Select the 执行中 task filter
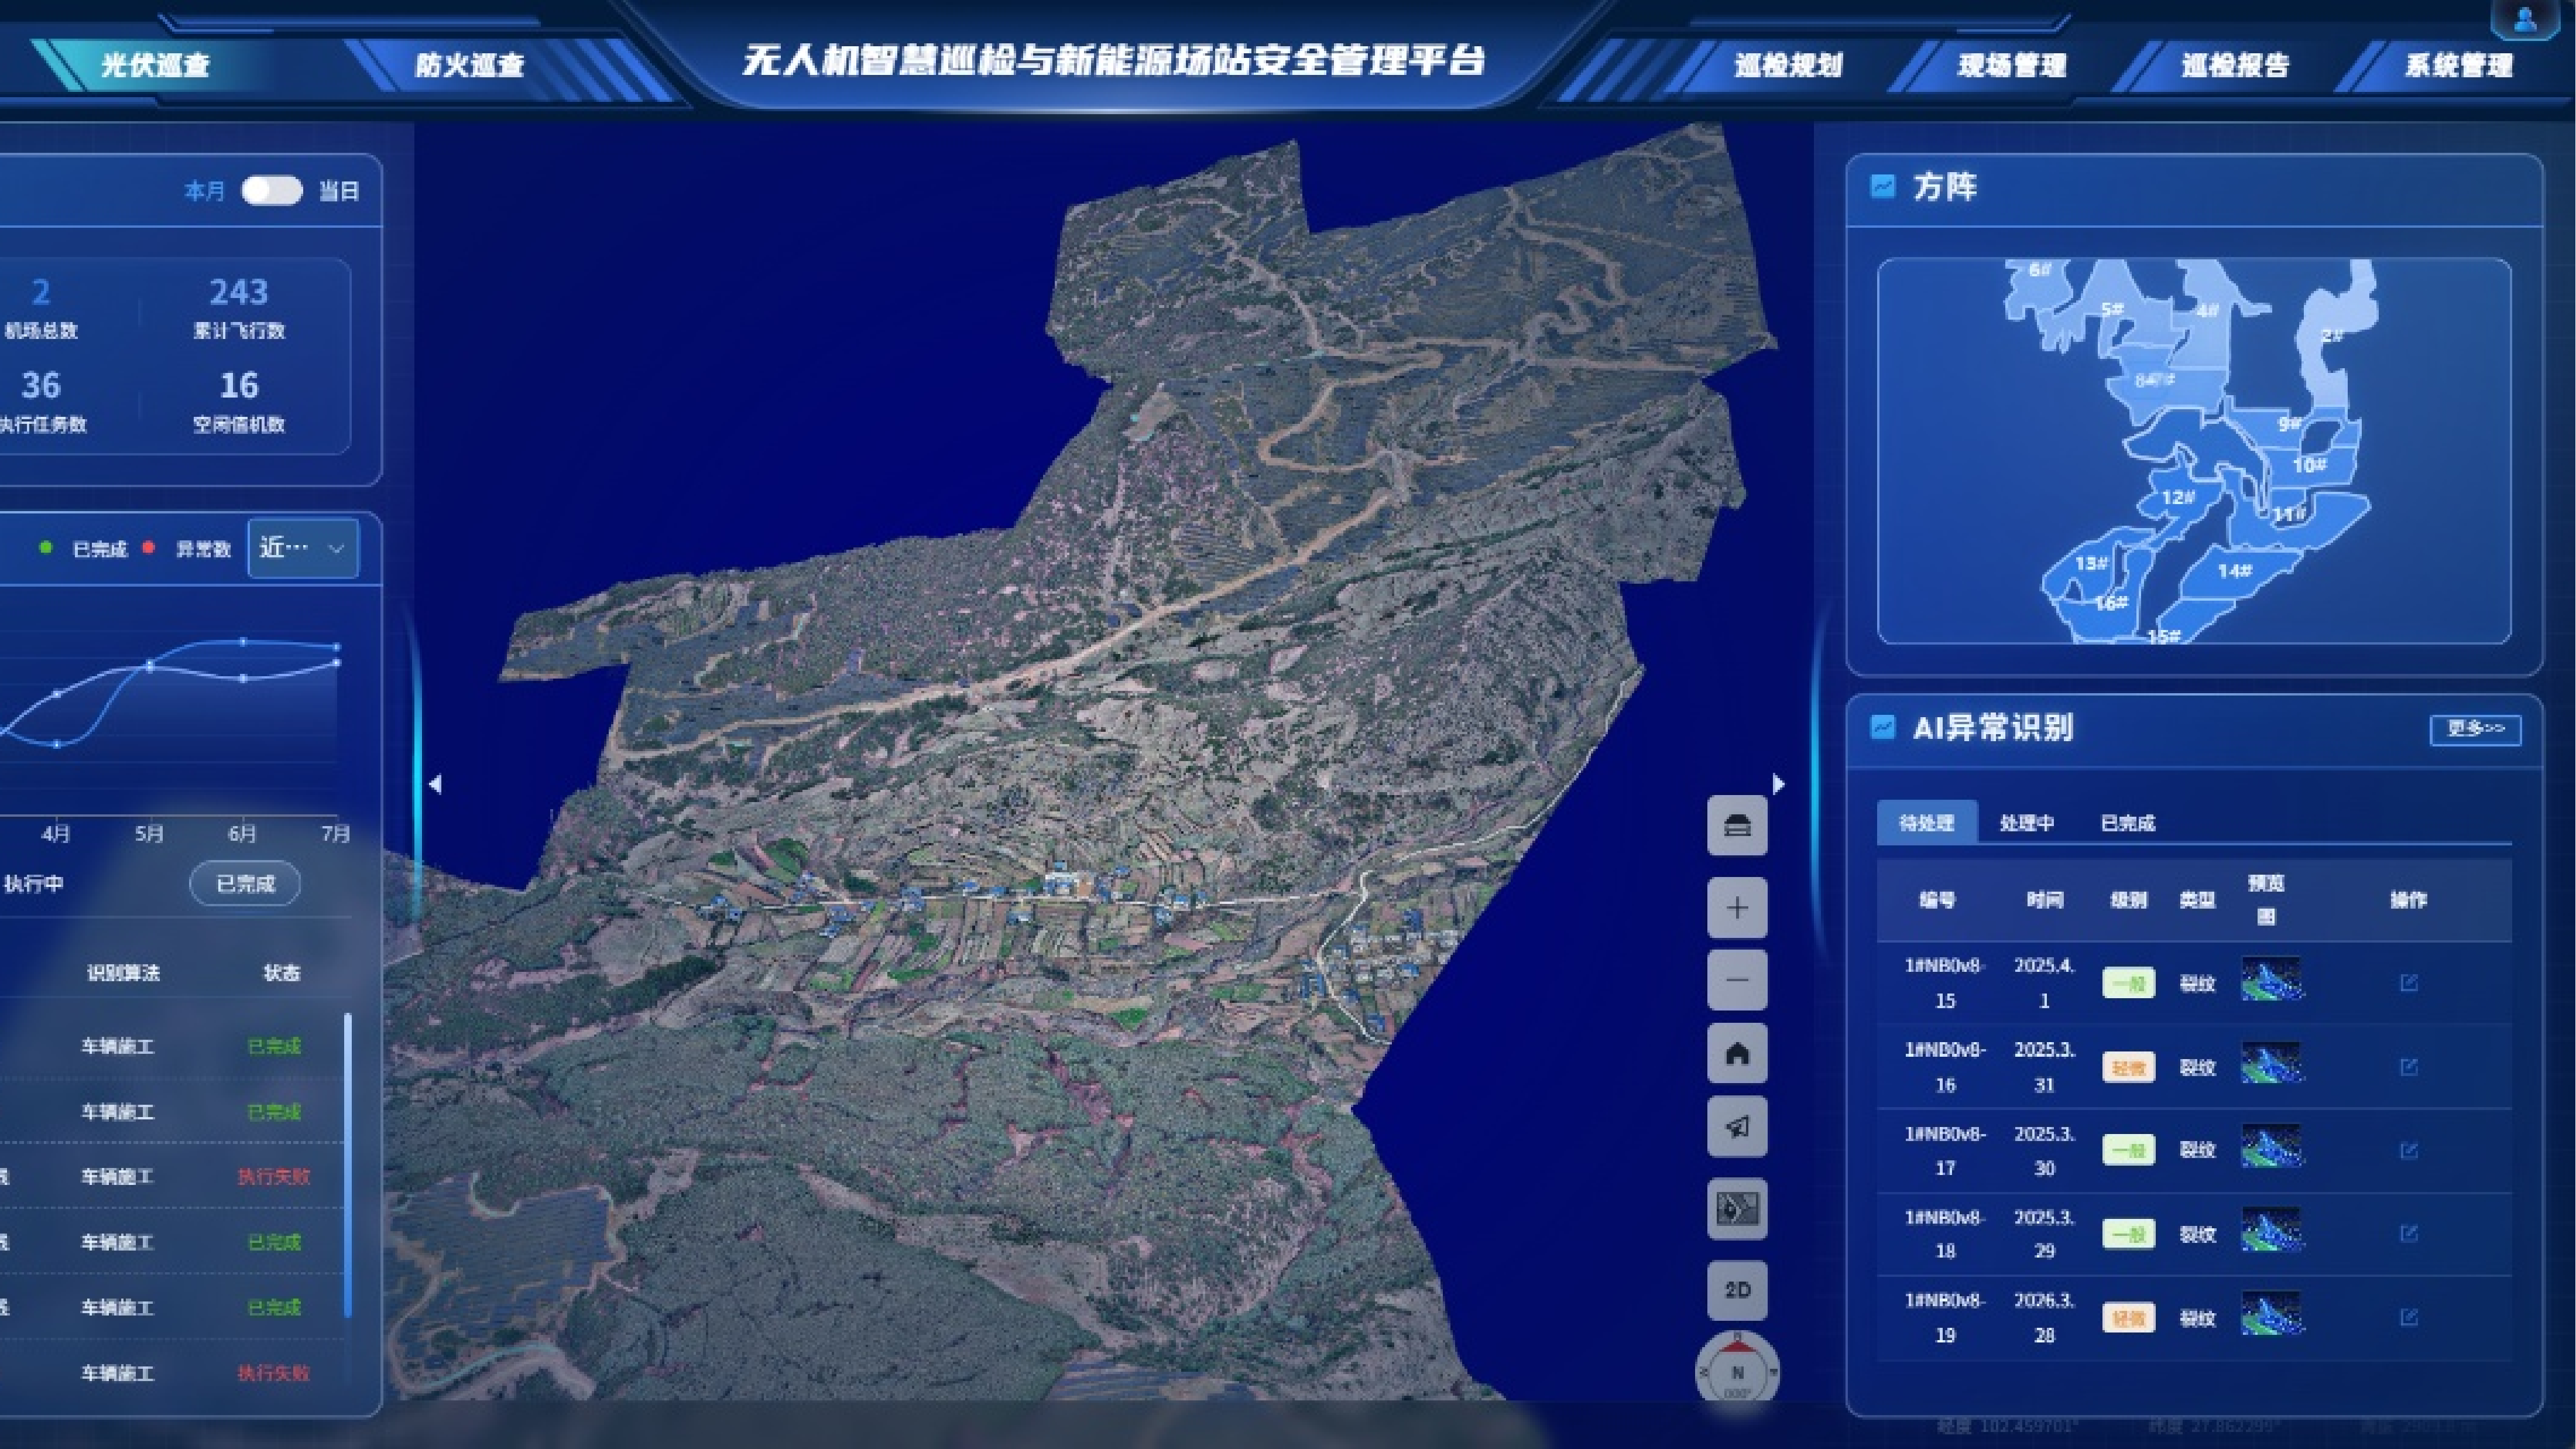 point(33,883)
